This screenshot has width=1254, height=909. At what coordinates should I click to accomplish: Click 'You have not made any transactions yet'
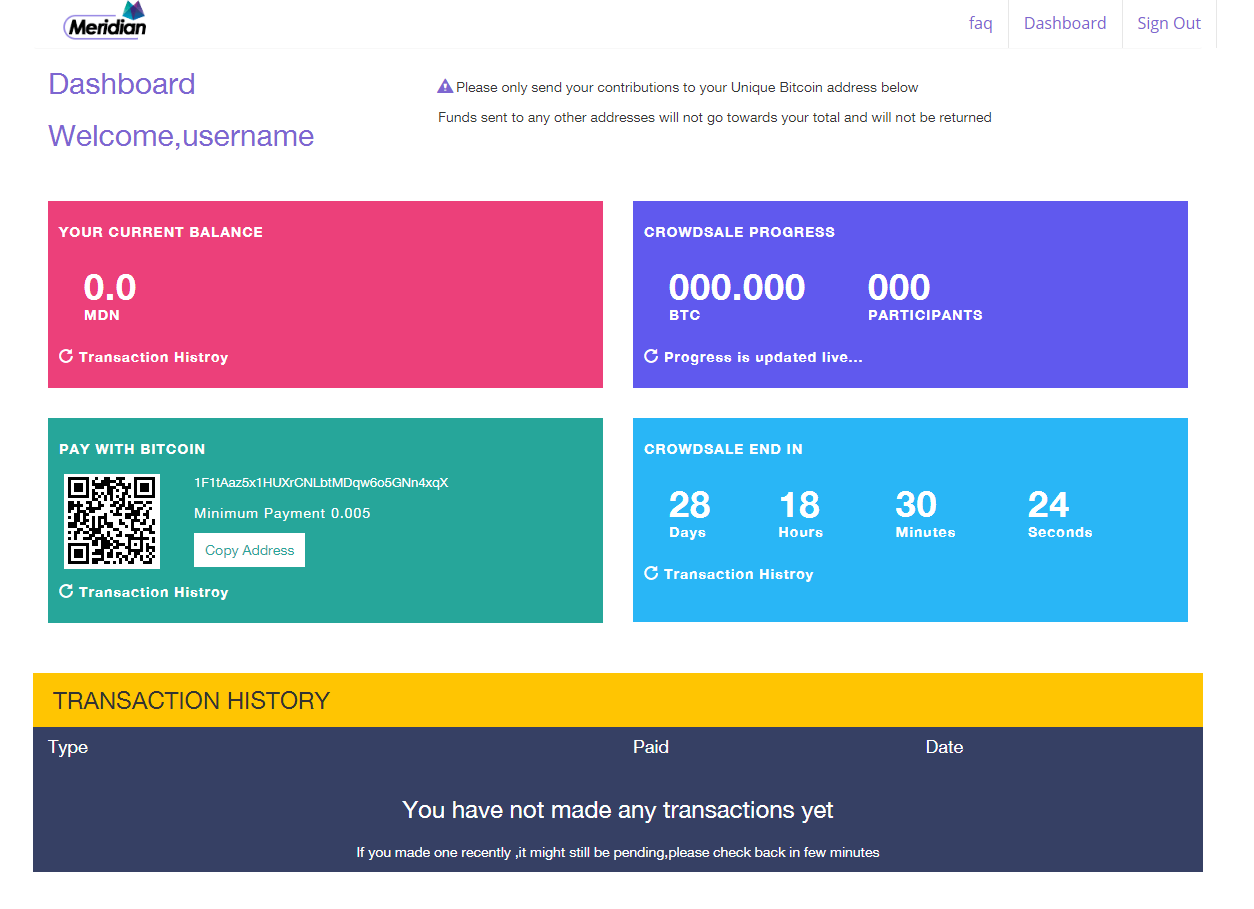(x=618, y=809)
